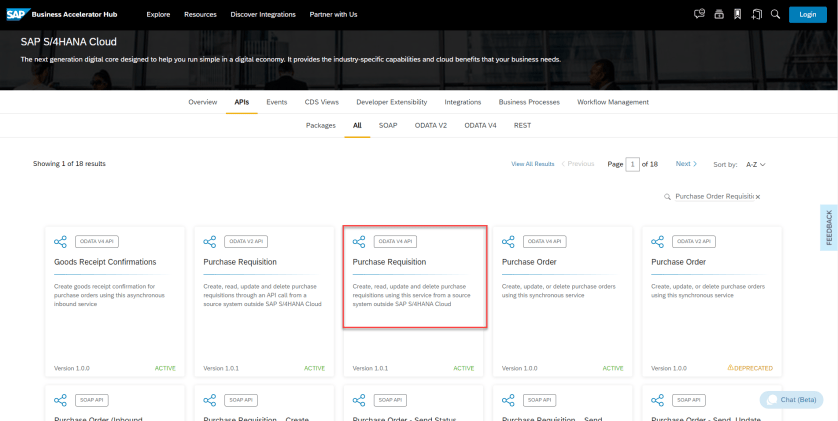The image size is (838, 421).
Task: Click the Showing 1 of 18 results text
Action: click(x=69, y=163)
